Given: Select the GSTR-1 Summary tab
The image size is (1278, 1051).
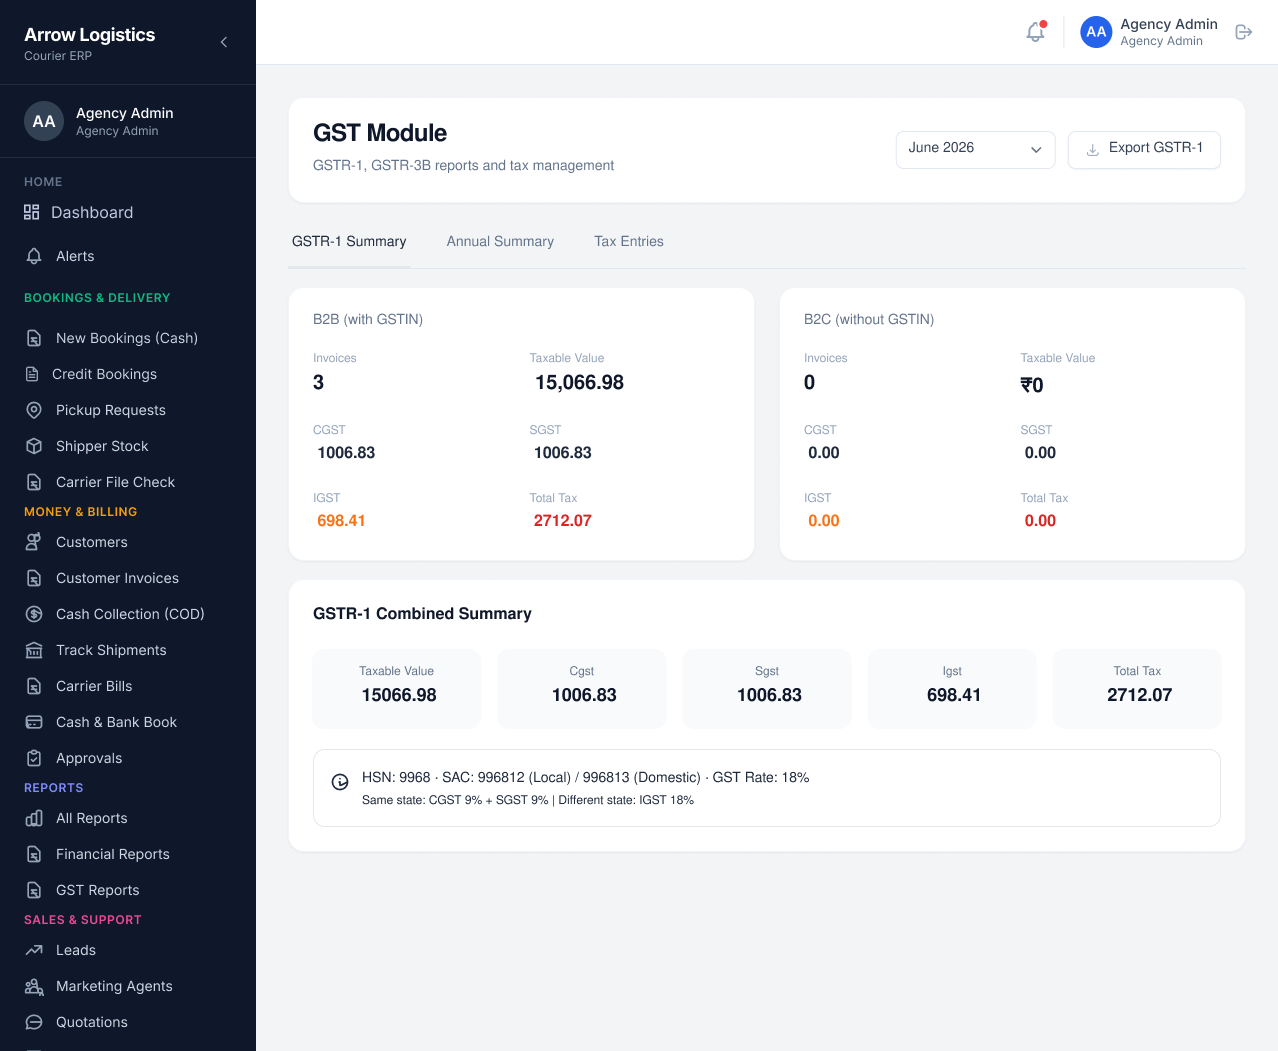Looking at the screenshot, I should 349,242.
